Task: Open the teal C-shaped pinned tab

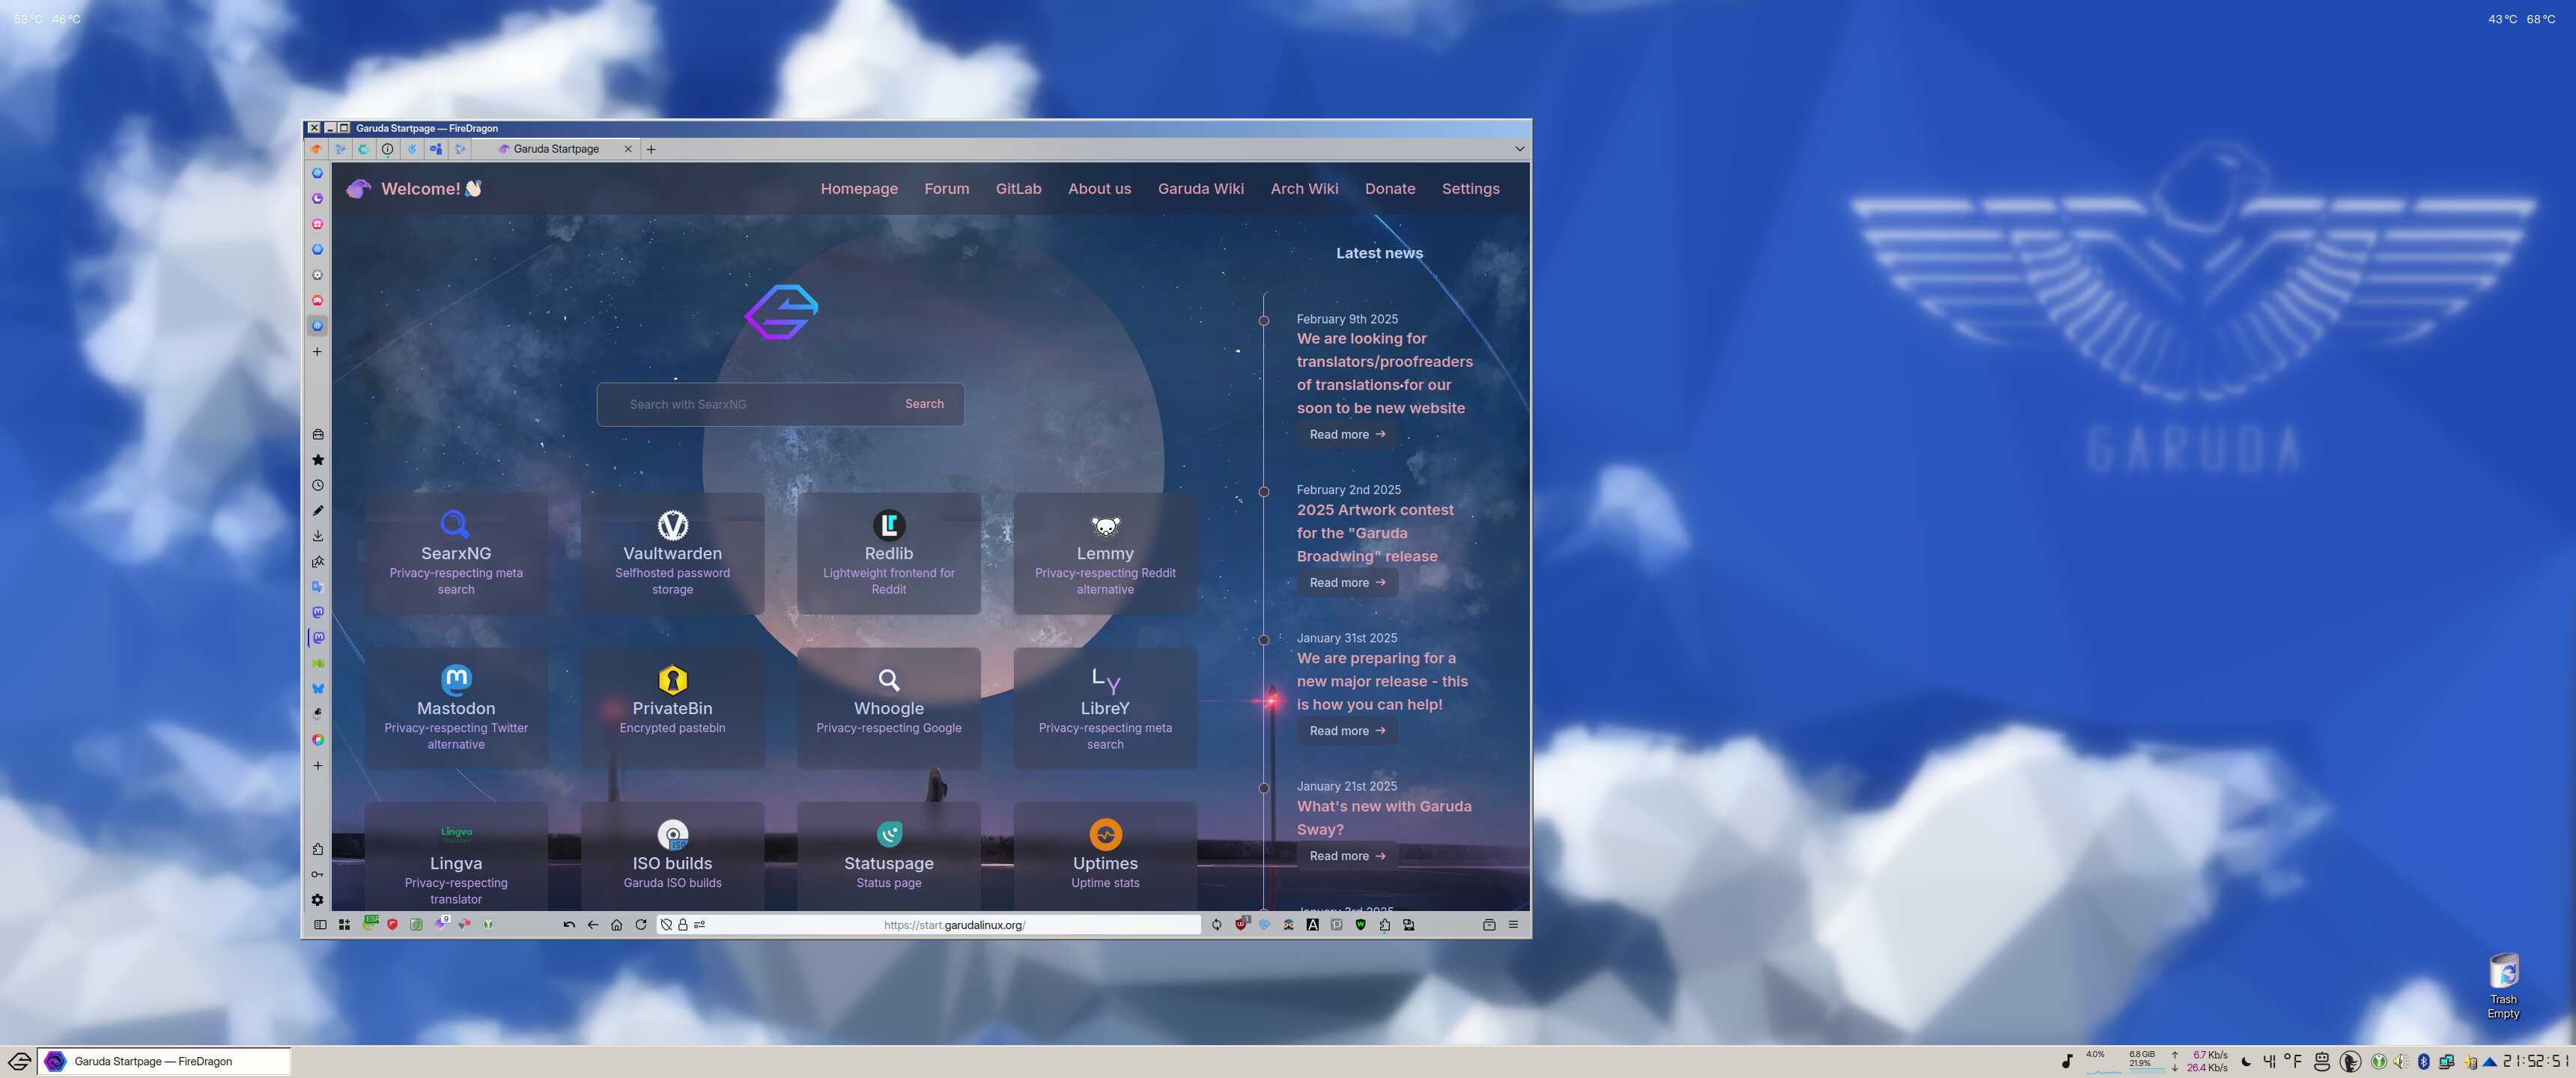Action: [364, 149]
